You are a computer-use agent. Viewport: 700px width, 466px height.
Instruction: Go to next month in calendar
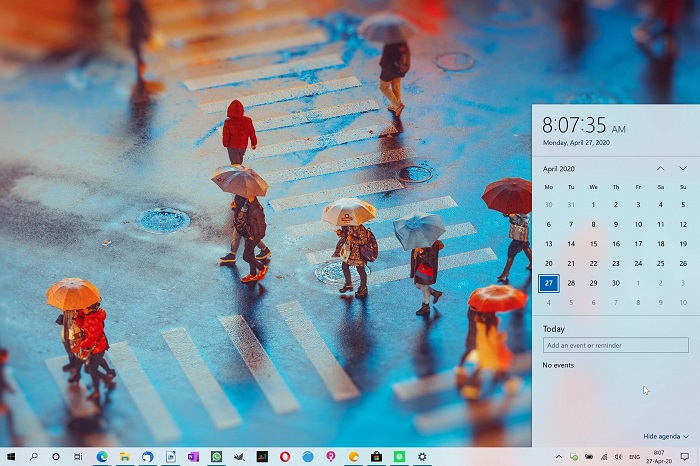[683, 168]
